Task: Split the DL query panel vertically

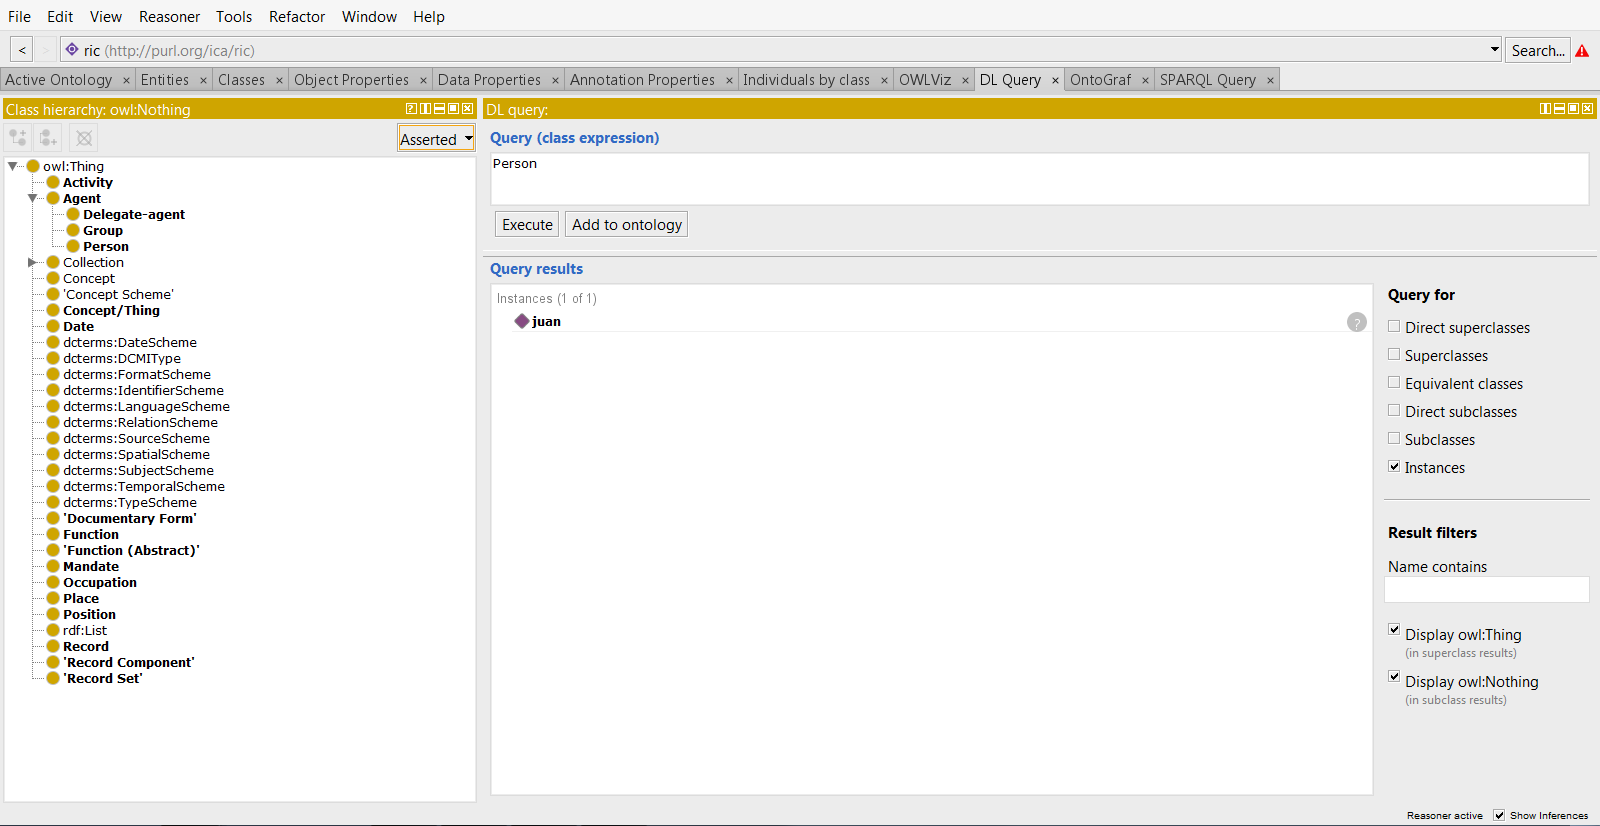Action: click(x=1545, y=109)
